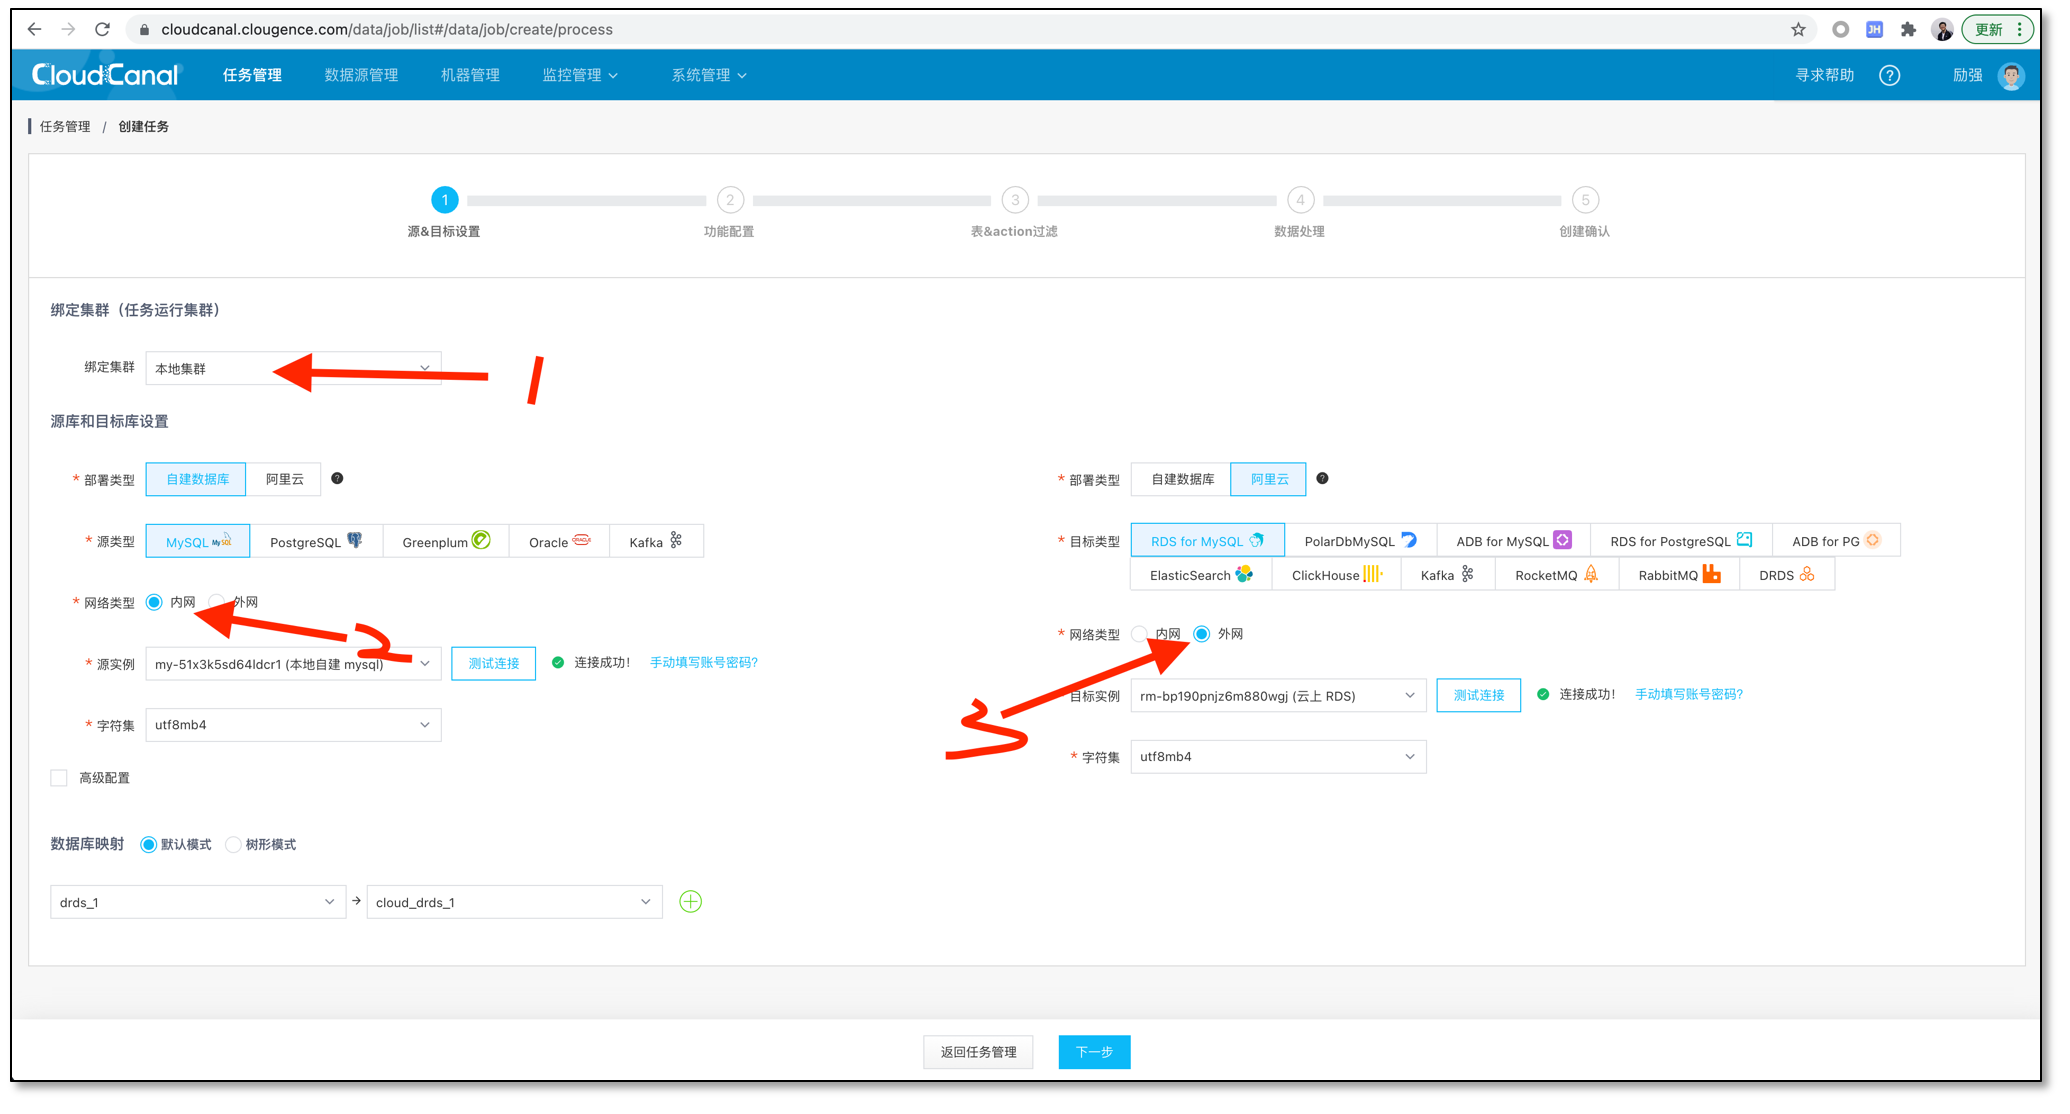The image size is (2070, 1114).
Task: Click the help question mark icon in header
Action: [1889, 76]
